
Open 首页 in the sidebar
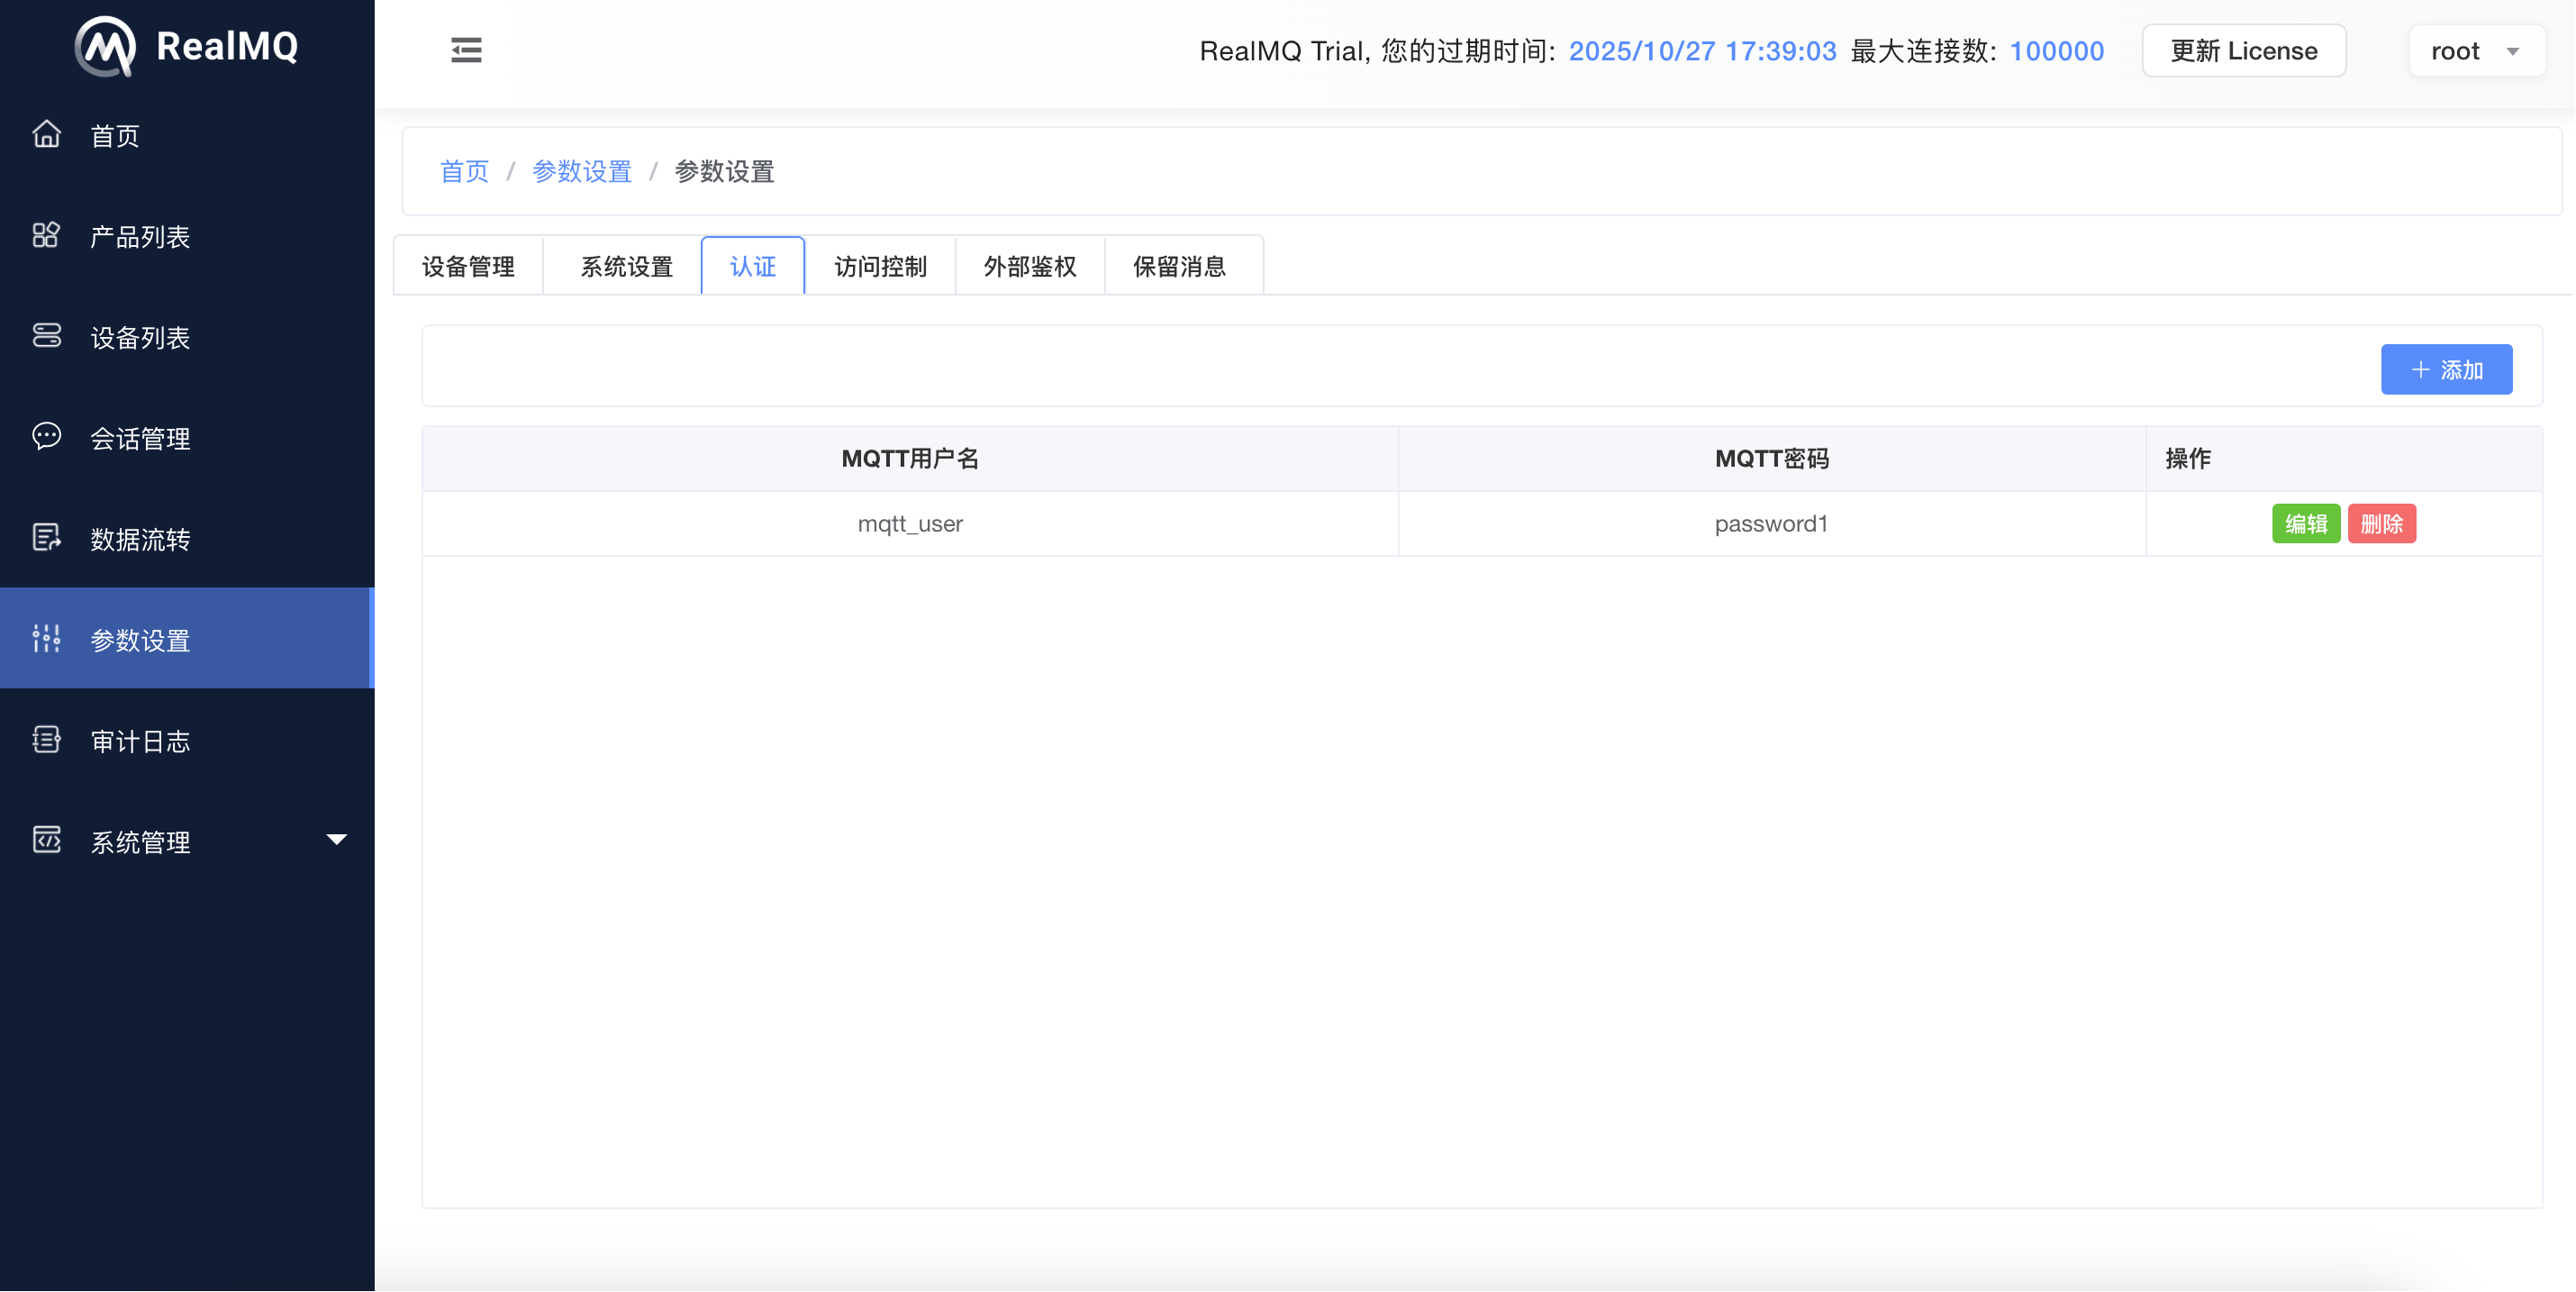coord(187,135)
